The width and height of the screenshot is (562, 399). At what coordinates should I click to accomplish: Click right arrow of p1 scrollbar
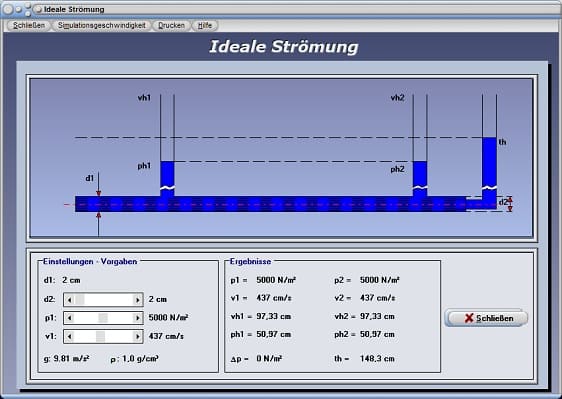[138, 318]
